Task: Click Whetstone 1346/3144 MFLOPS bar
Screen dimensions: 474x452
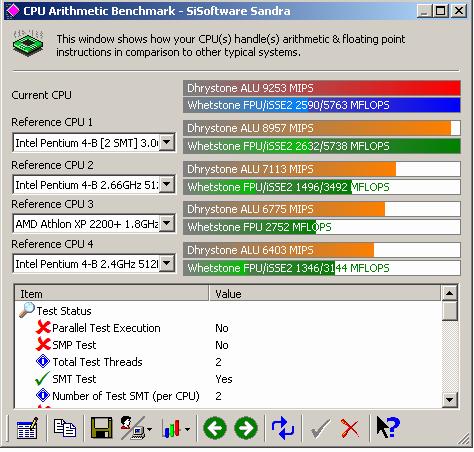Action: pyautogui.click(x=322, y=268)
